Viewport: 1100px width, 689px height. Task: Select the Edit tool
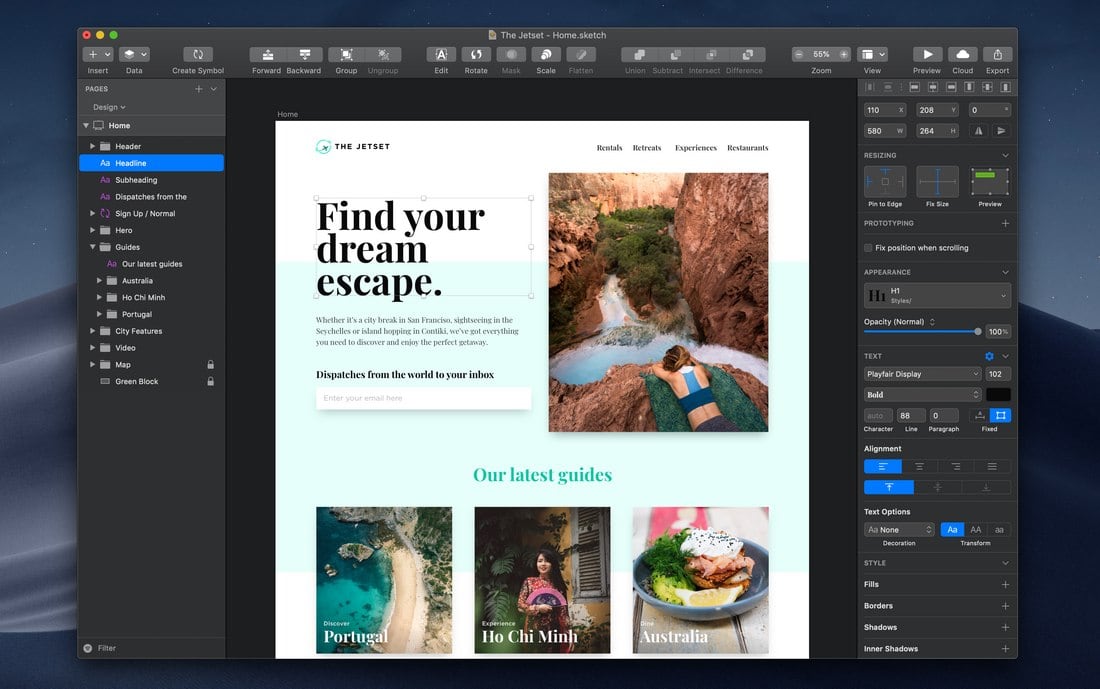441,55
